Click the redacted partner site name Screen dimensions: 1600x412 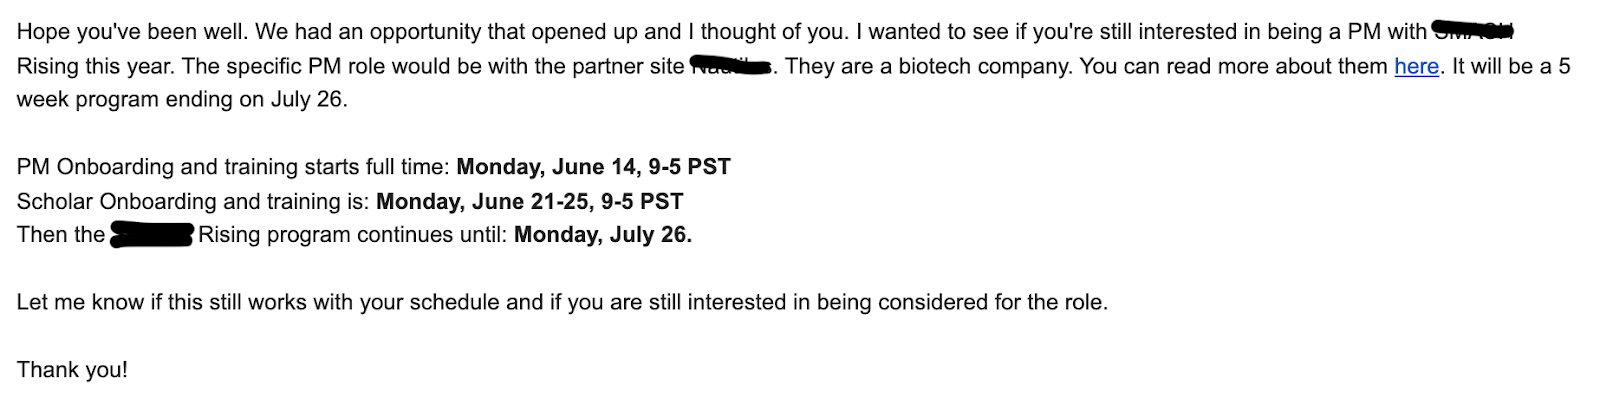732,67
